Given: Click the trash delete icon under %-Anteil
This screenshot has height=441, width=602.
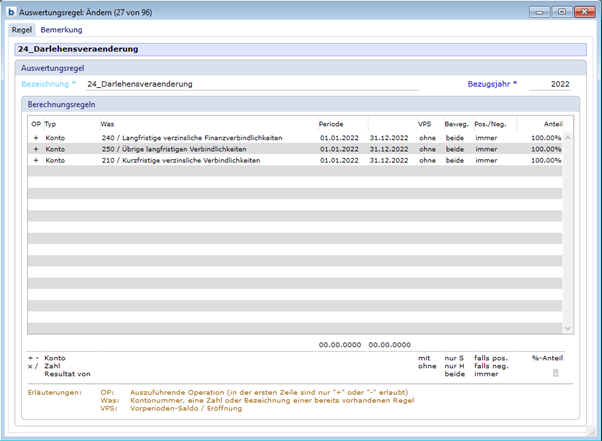Looking at the screenshot, I should (x=556, y=372).
